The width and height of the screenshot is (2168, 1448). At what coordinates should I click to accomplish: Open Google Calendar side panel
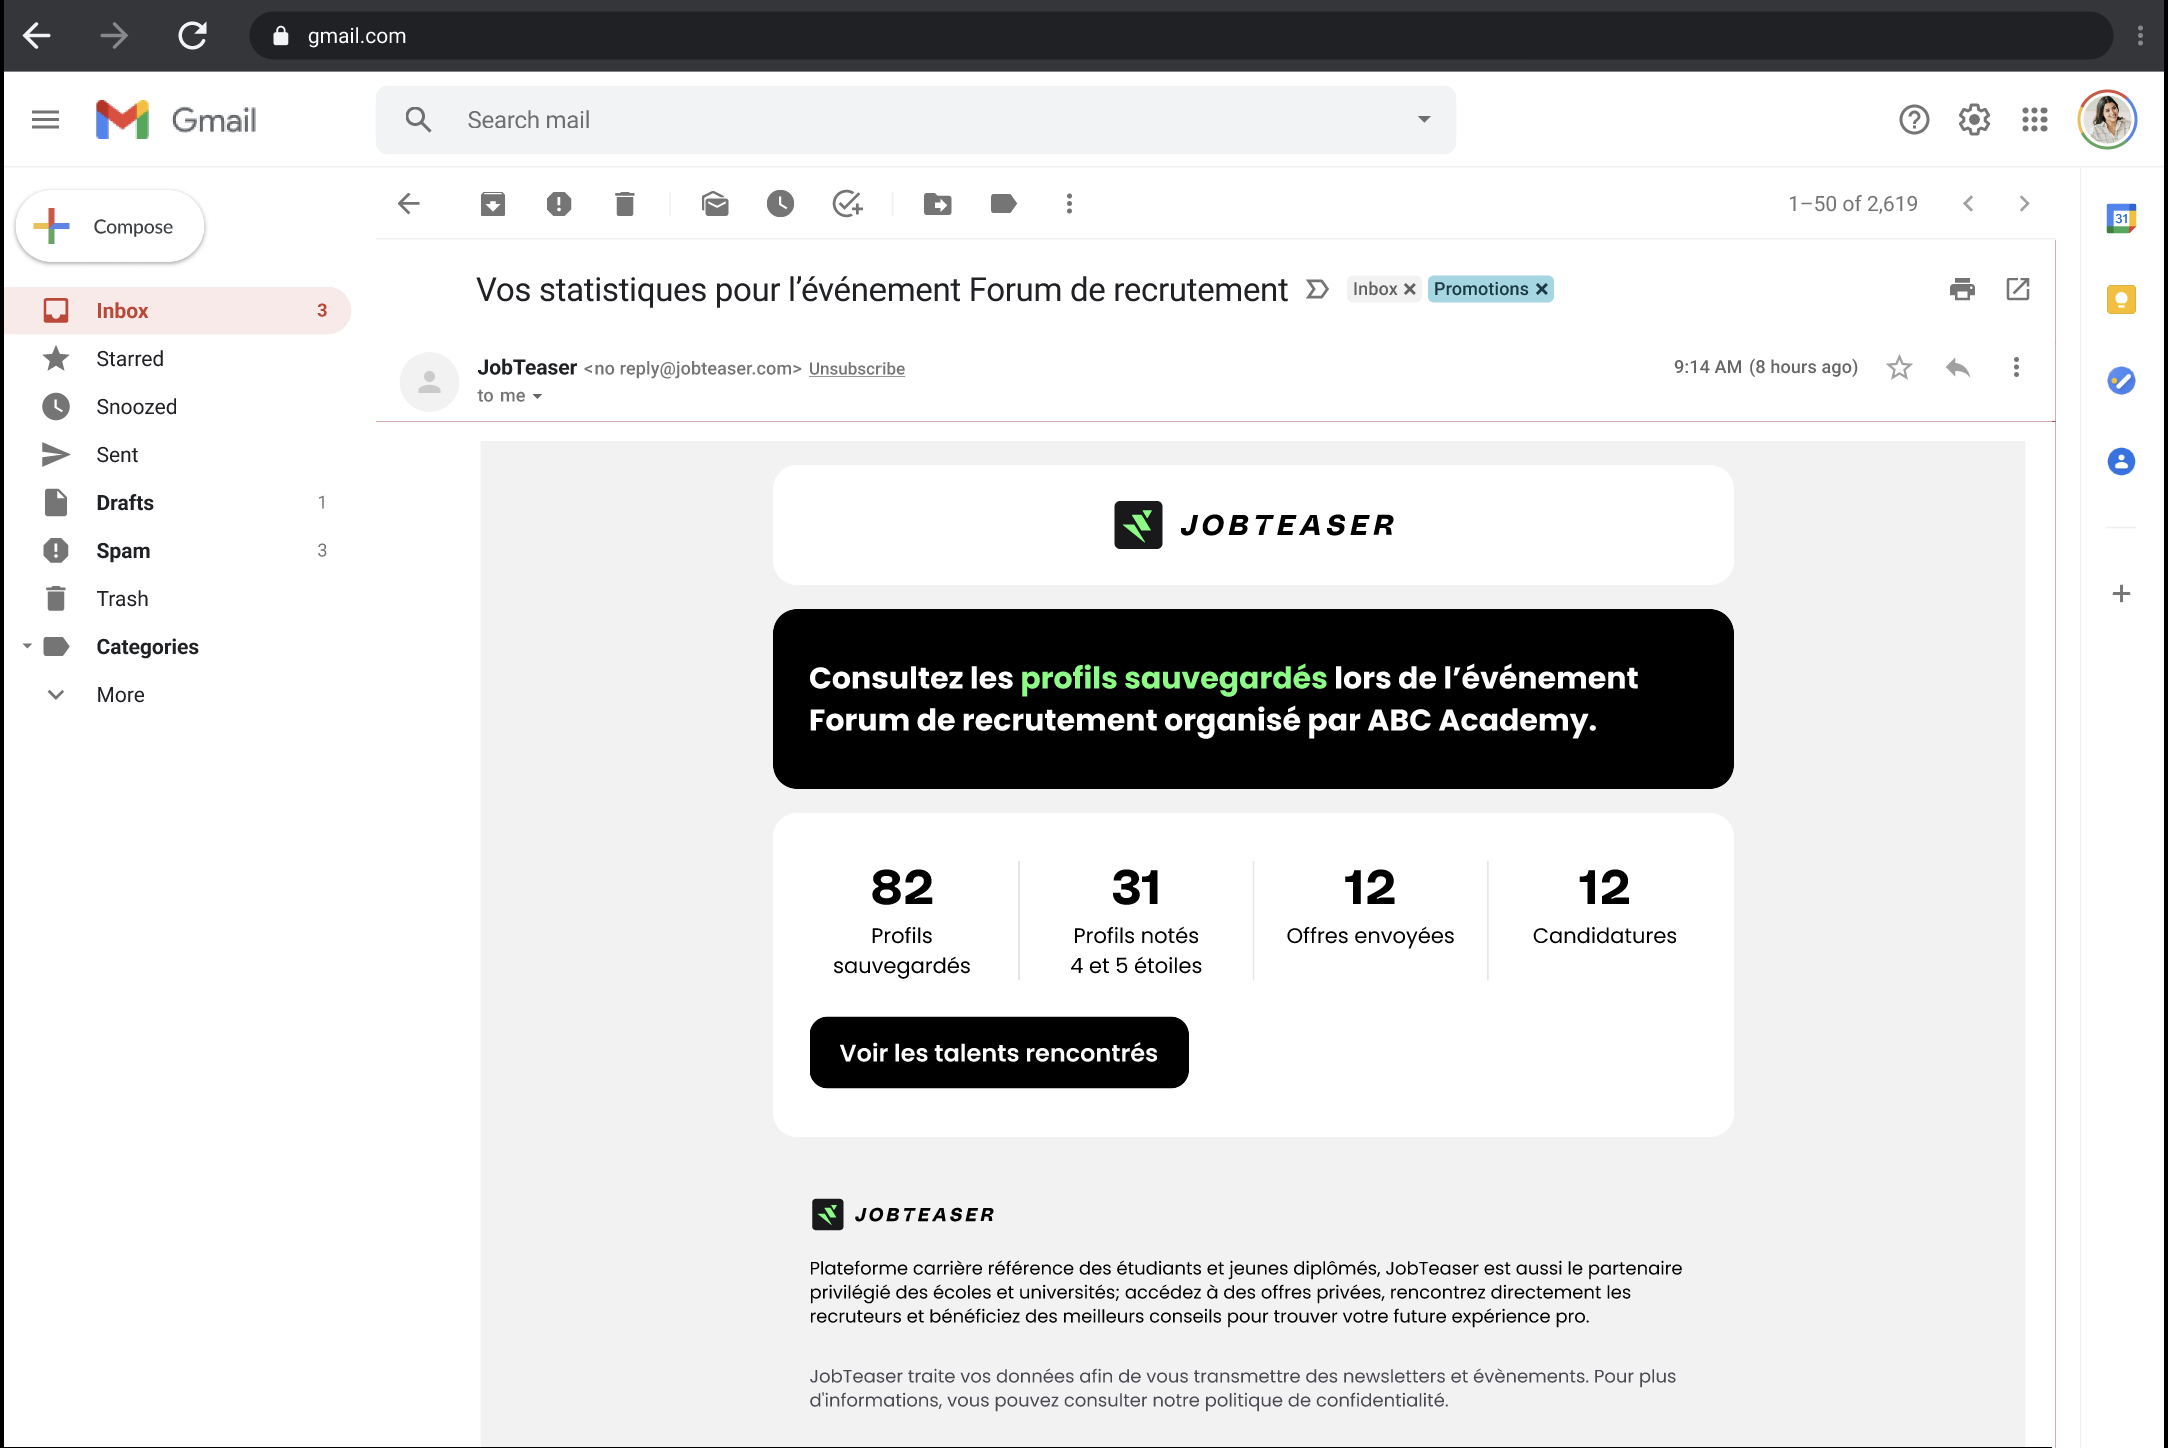tap(2121, 218)
